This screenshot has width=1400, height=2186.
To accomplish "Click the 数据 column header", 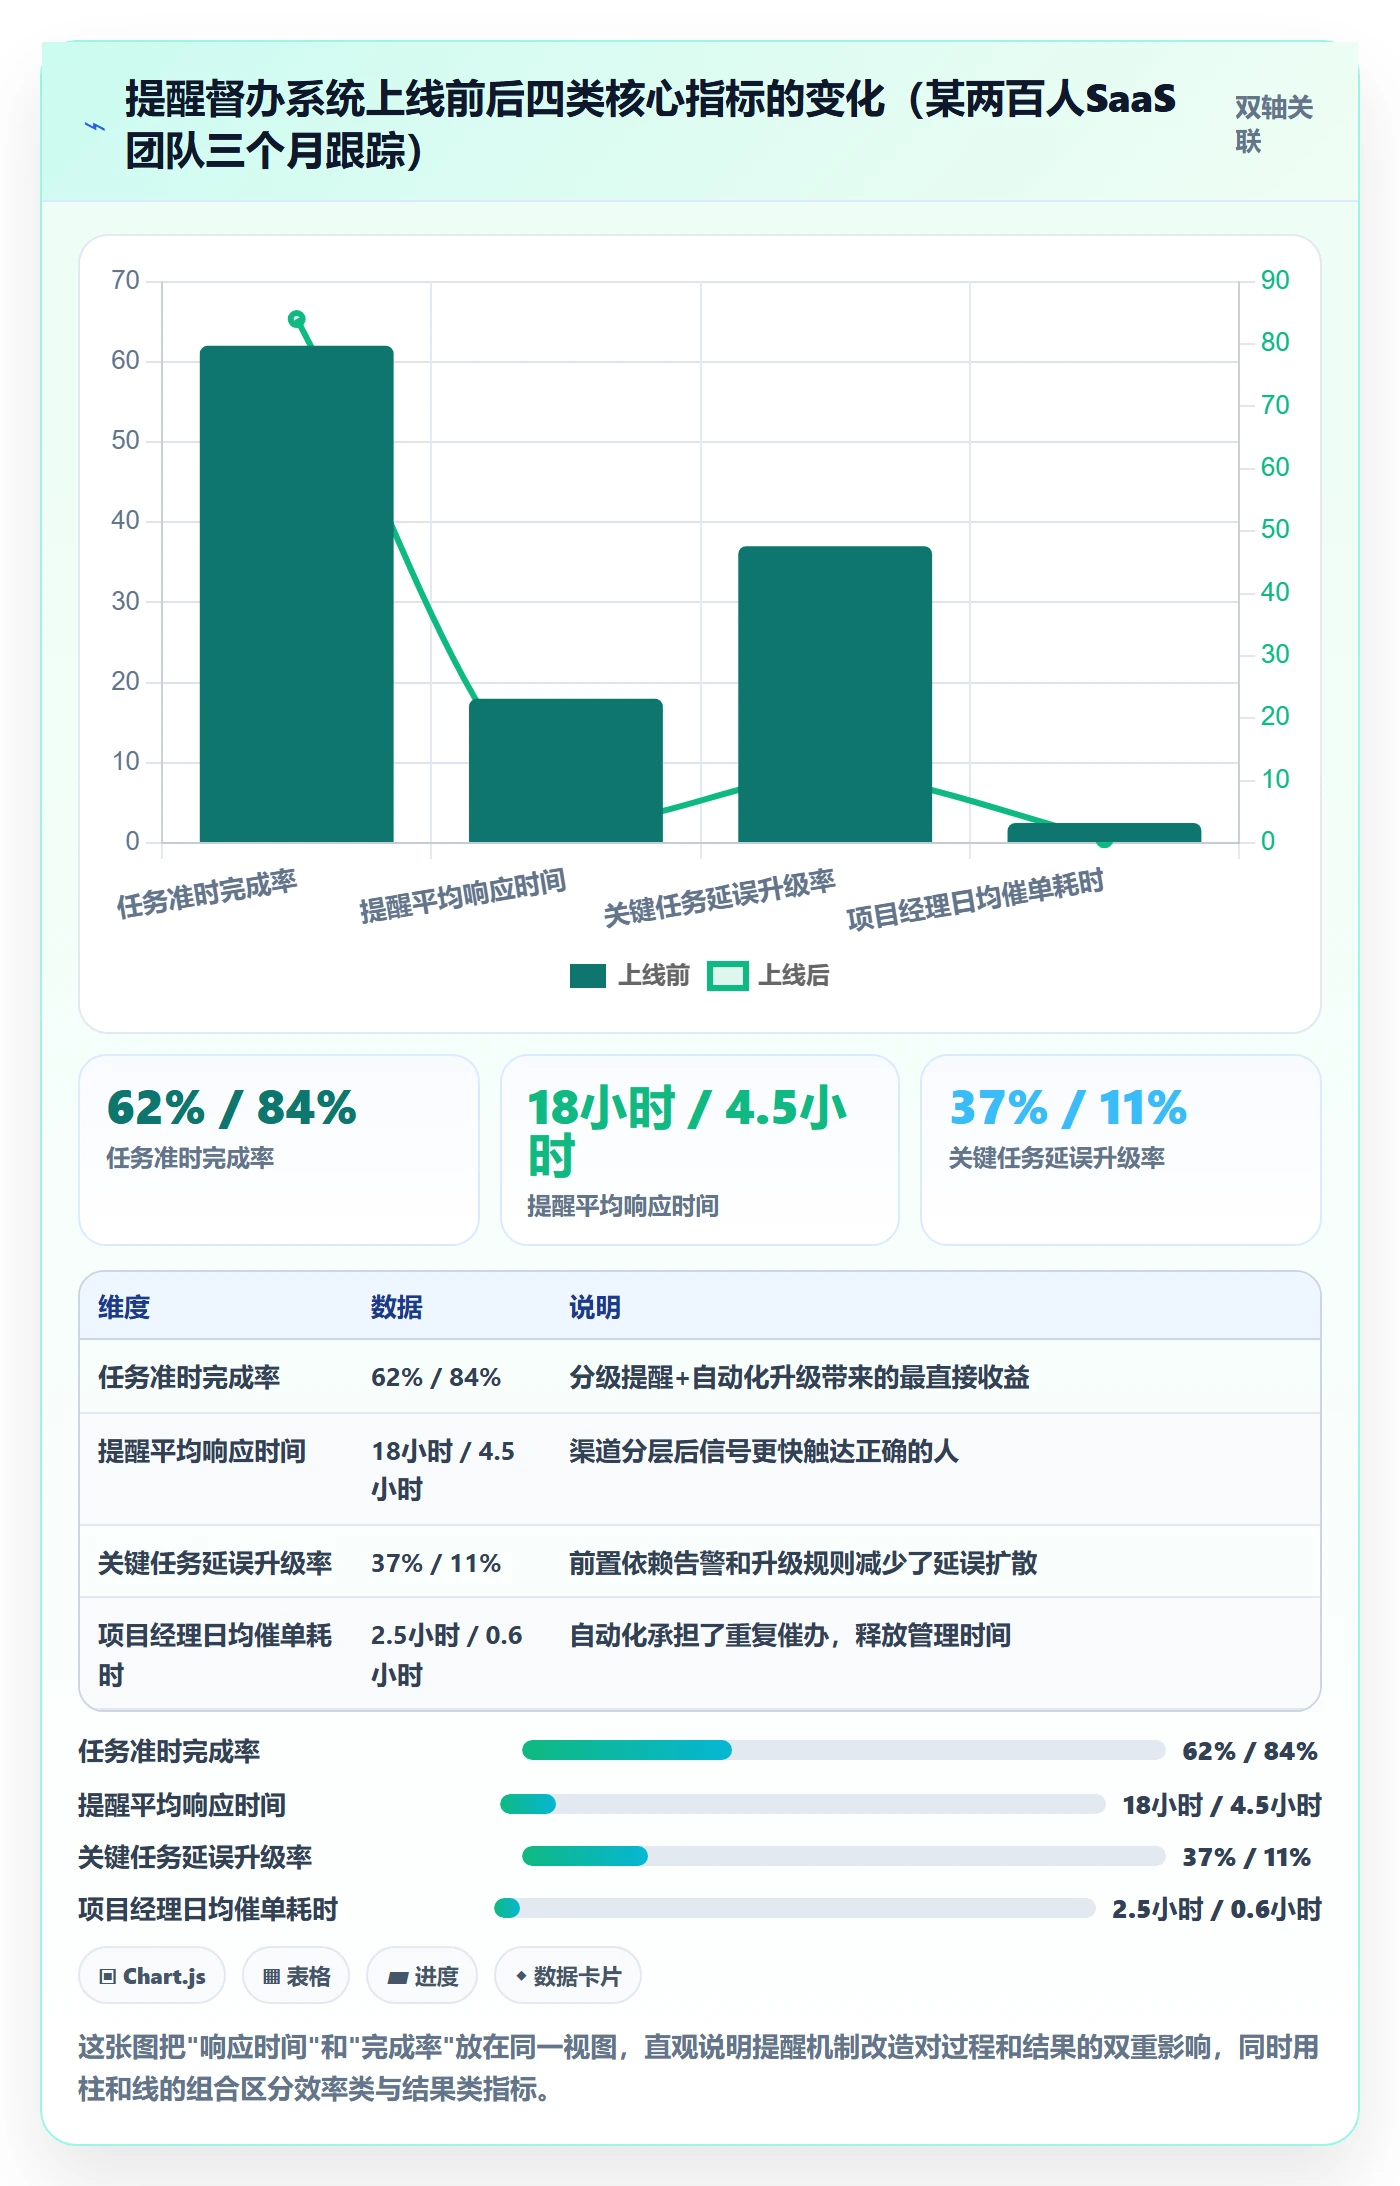I will point(397,1307).
